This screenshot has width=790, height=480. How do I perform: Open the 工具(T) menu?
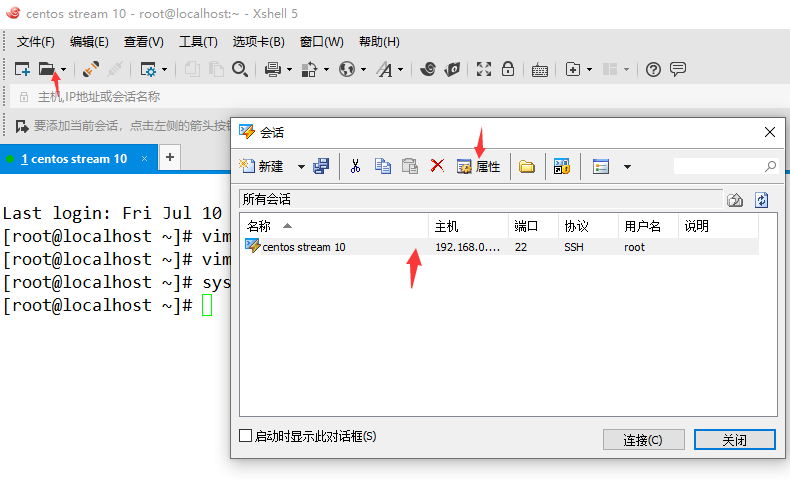198,42
